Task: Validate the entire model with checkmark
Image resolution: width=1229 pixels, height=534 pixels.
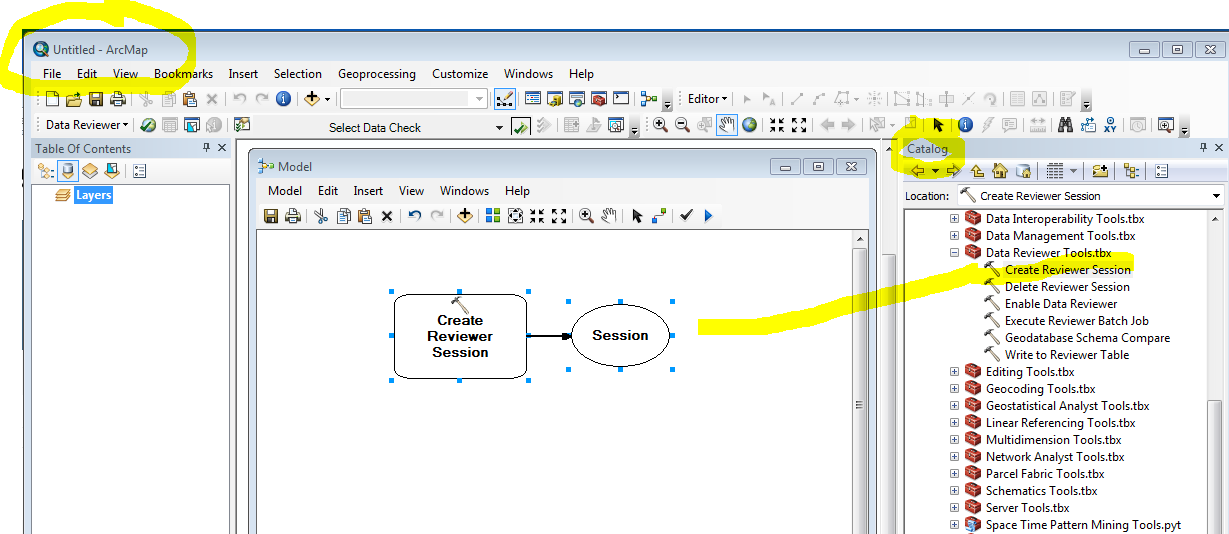Action: pyautogui.click(x=686, y=215)
